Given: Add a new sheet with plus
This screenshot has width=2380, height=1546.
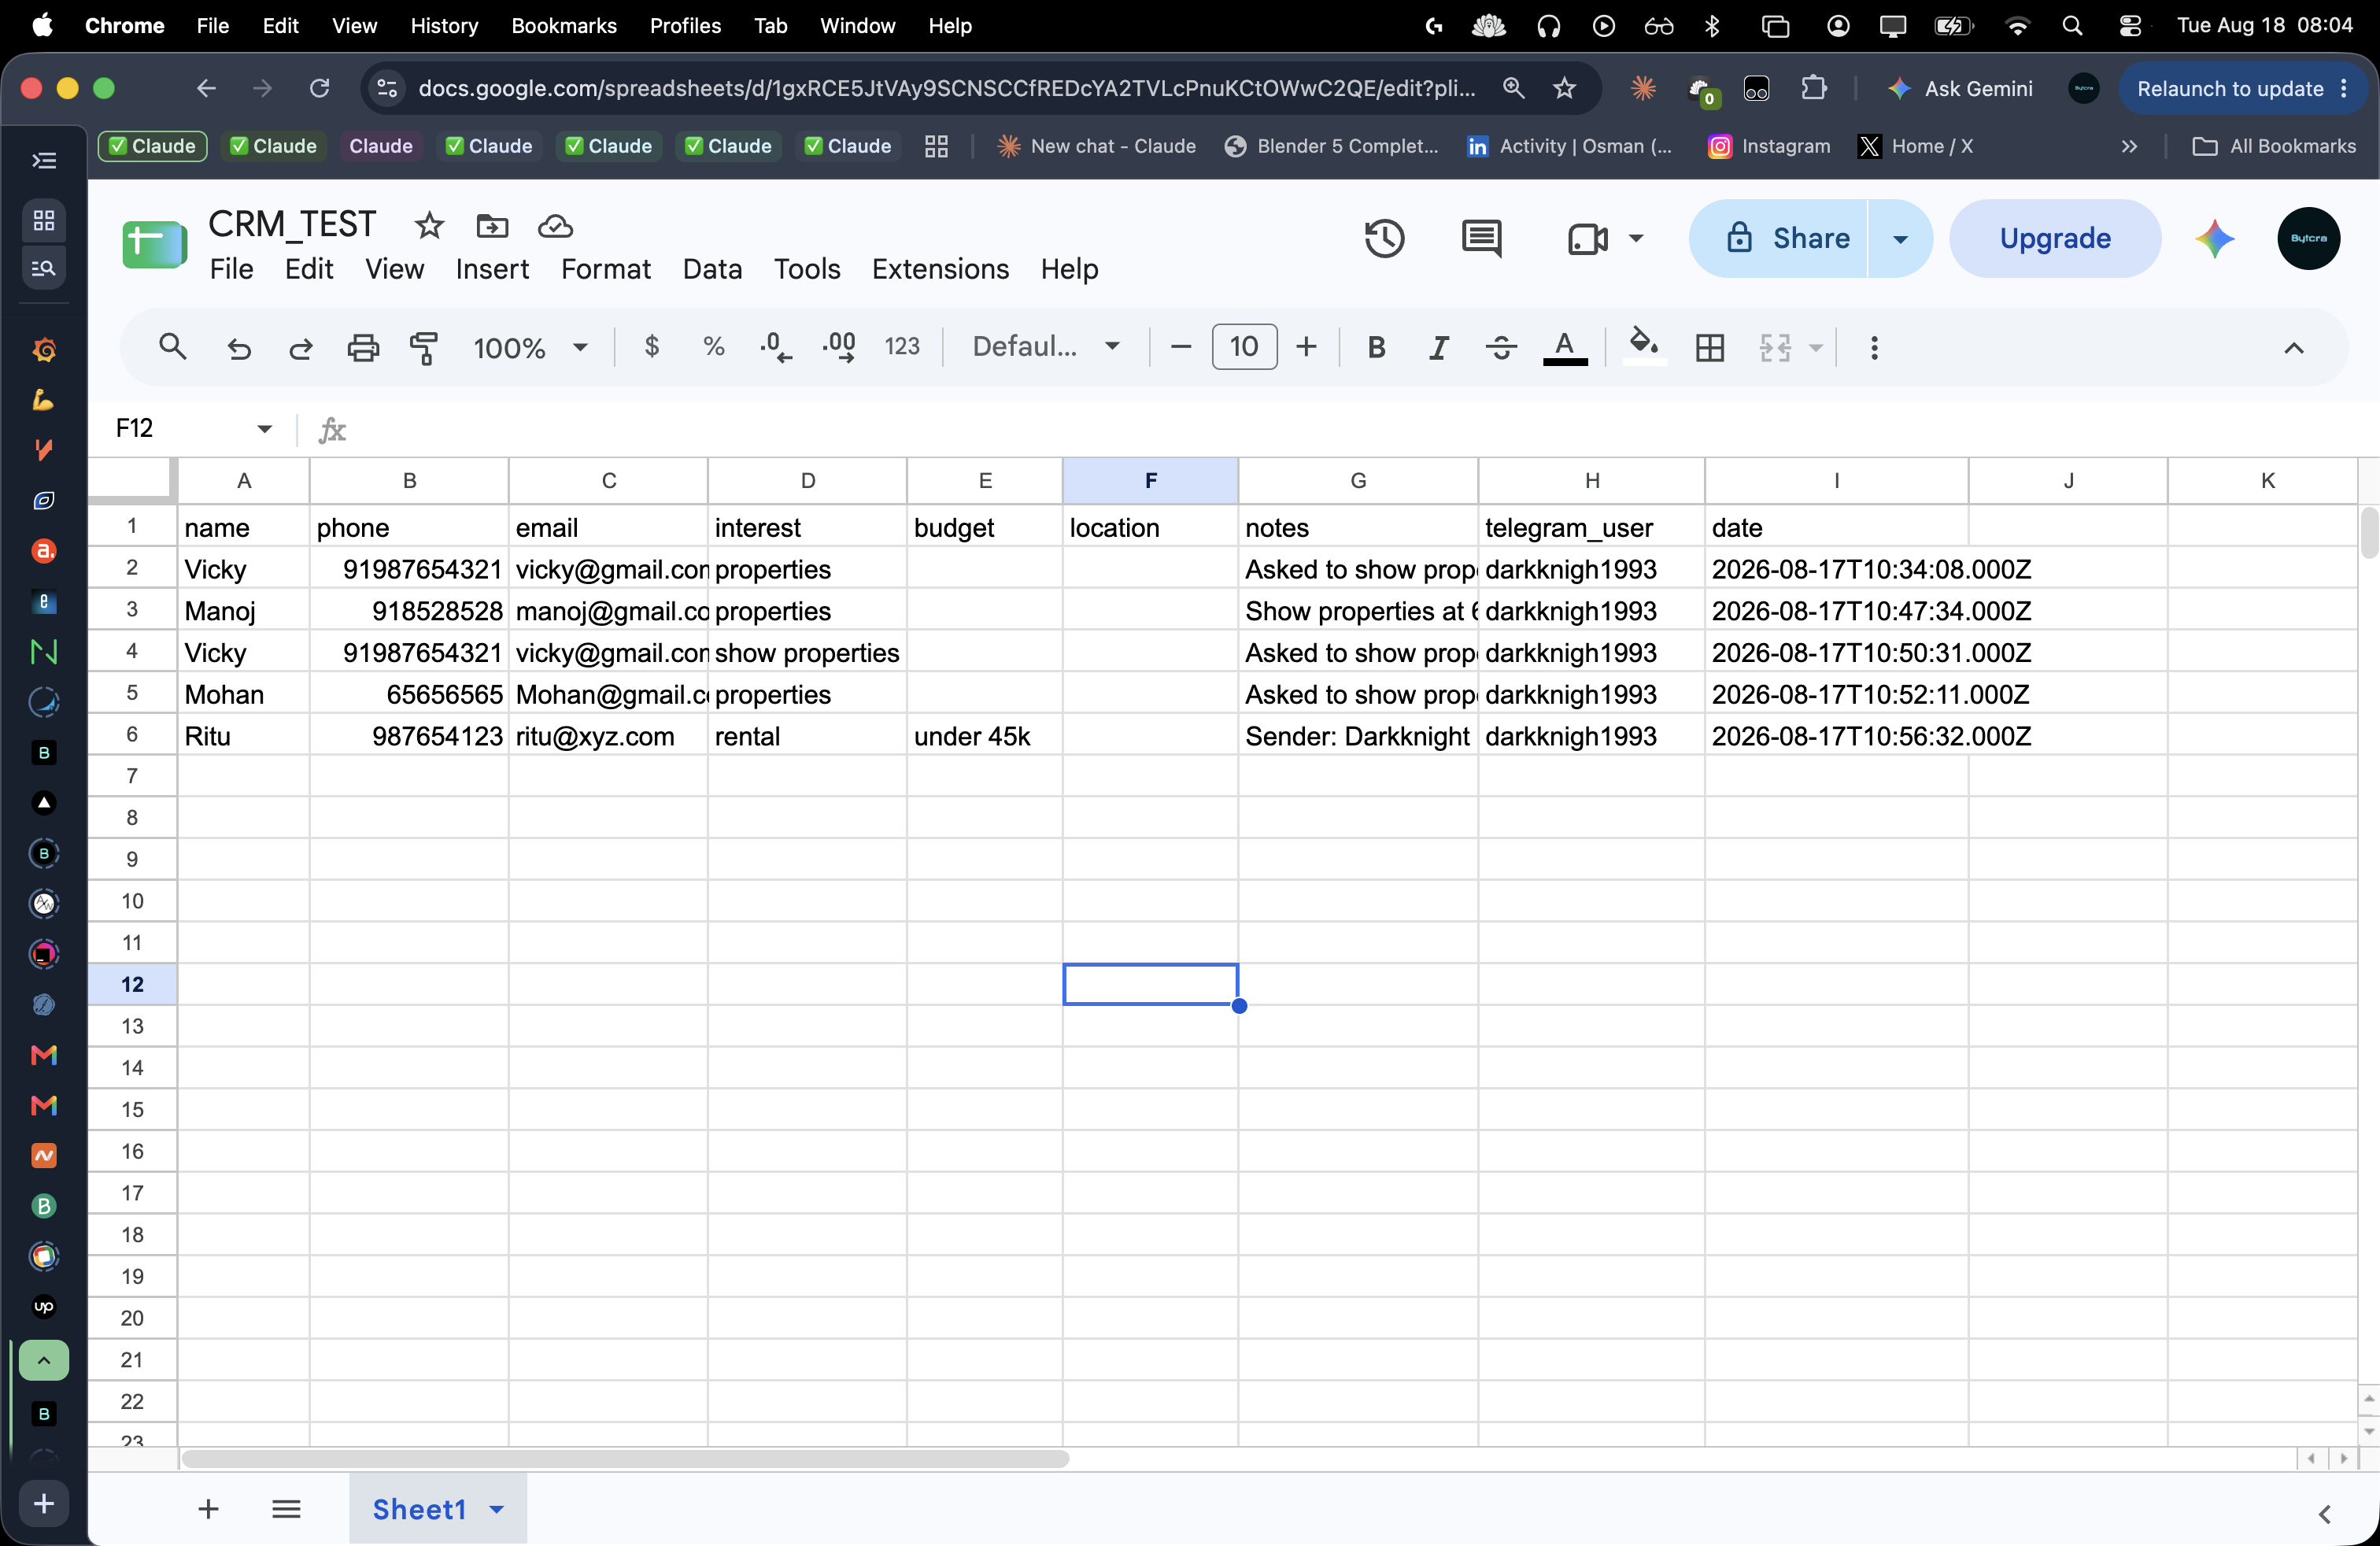Looking at the screenshot, I should [208, 1509].
